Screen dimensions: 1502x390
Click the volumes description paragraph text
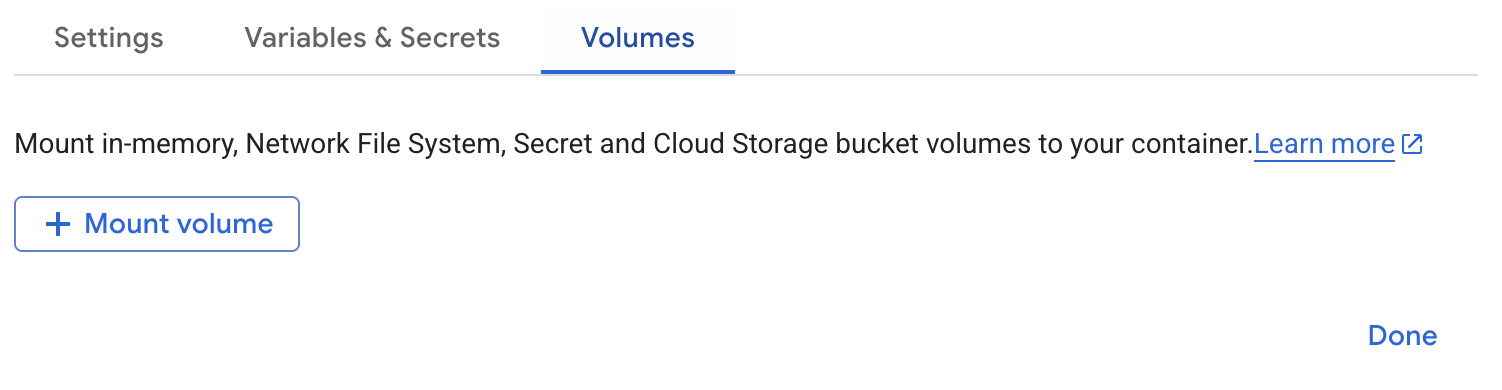point(634,145)
